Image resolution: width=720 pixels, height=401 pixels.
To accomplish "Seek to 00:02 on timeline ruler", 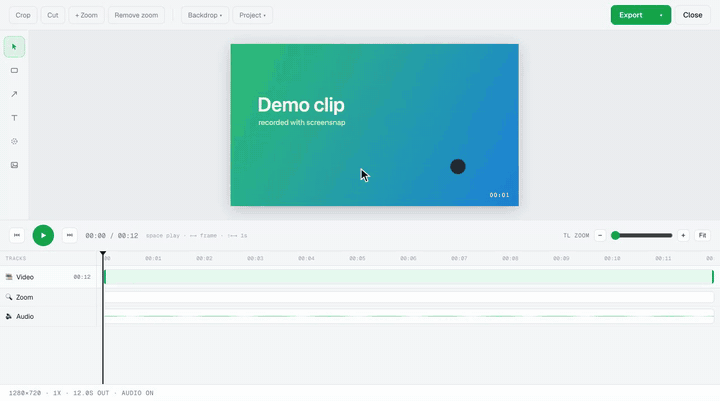I will (204, 258).
